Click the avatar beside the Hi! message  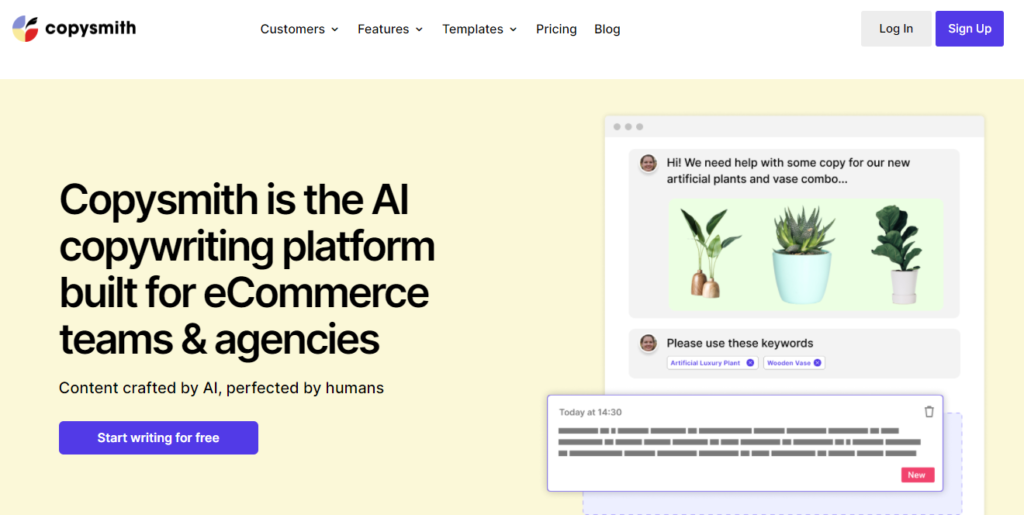(x=648, y=163)
